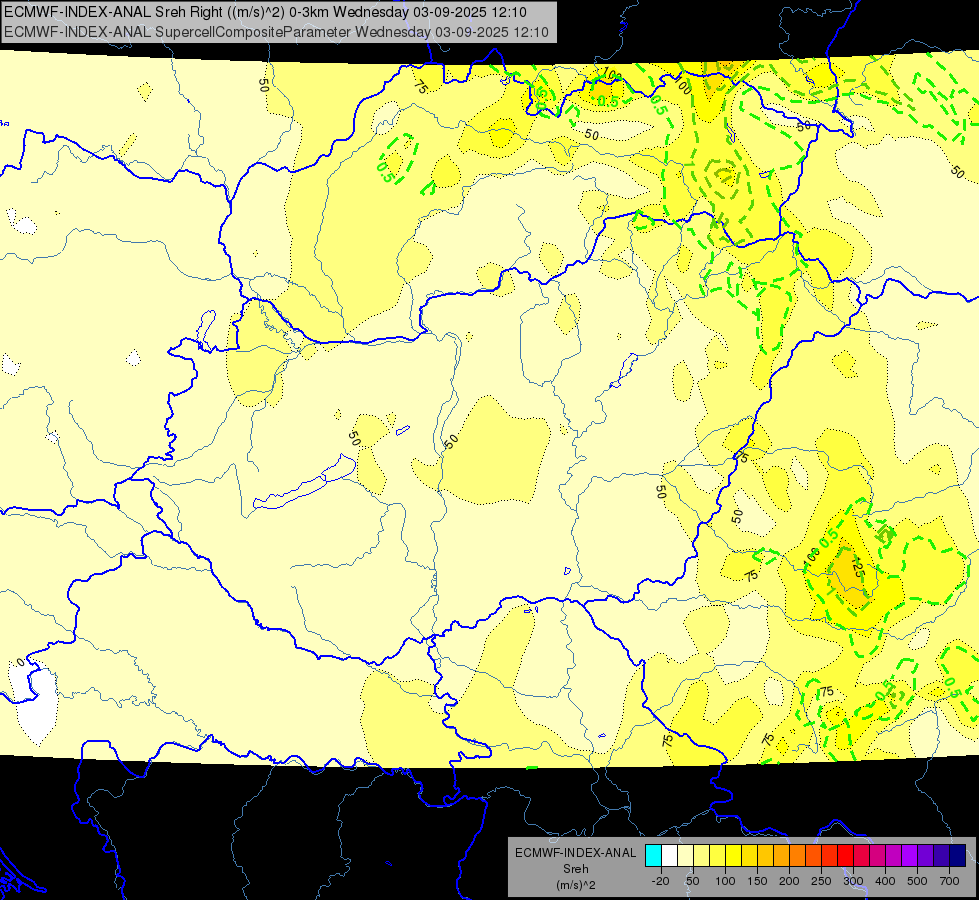Select the pure red legend swatch above 300
This screenshot has height=900, width=979.
pos(845,855)
